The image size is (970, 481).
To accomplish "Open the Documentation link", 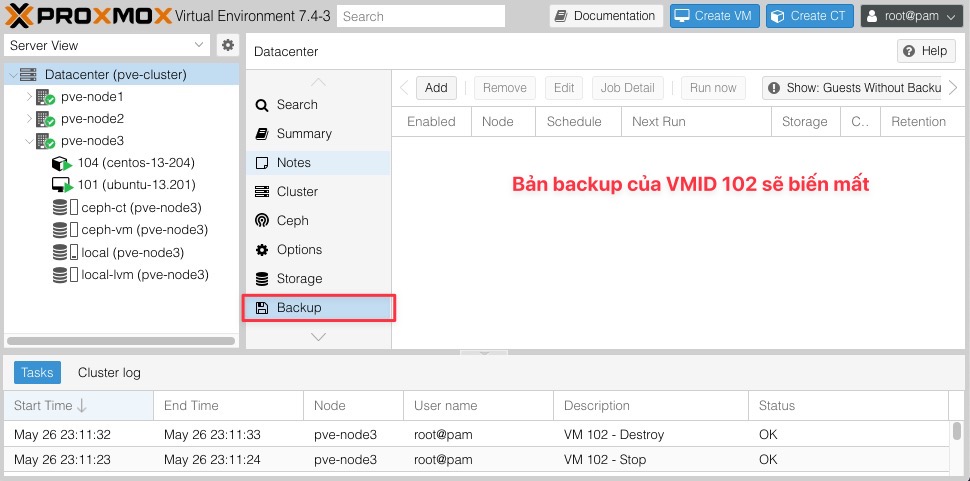I will point(606,16).
